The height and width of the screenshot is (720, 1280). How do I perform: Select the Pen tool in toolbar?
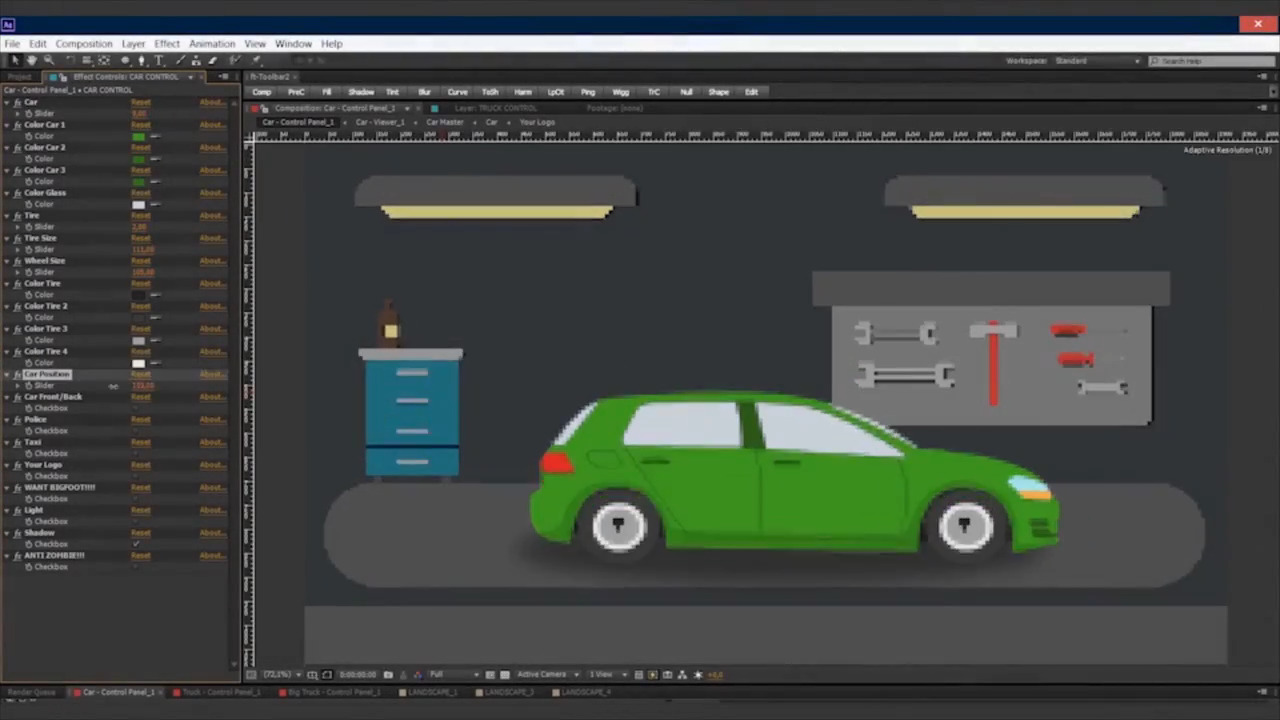141,60
